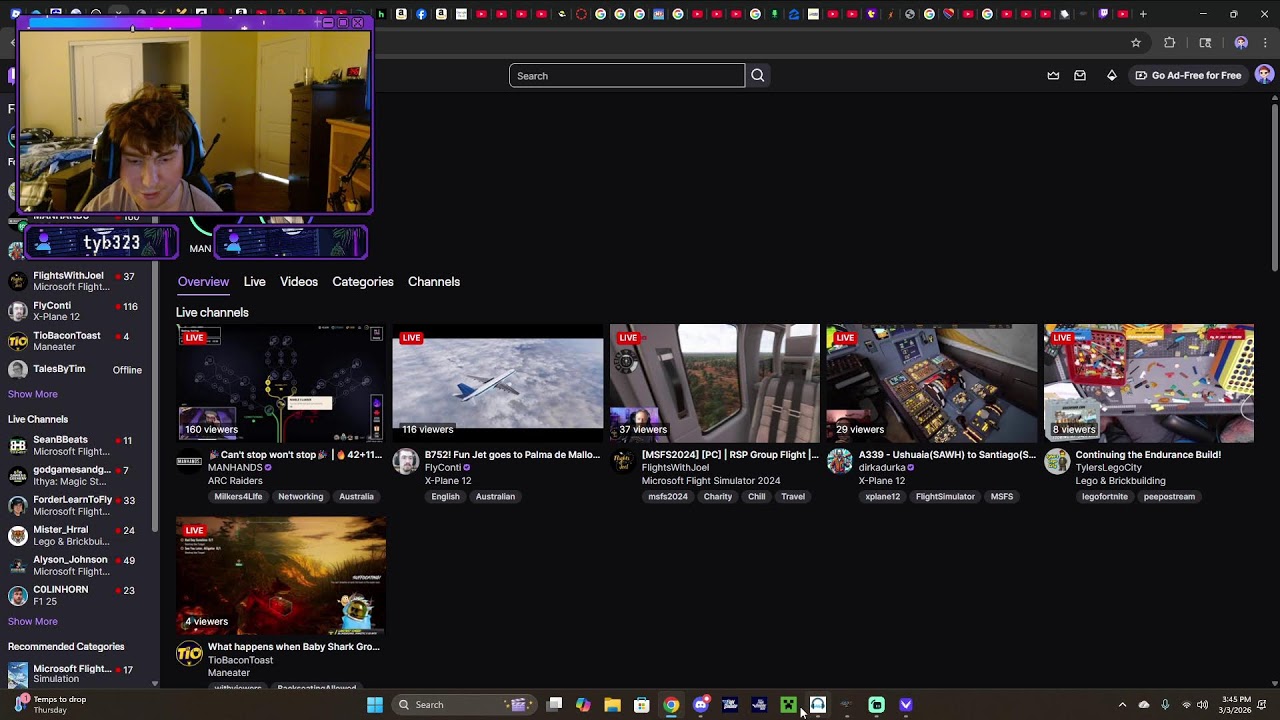Image resolution: width=1280 pixels, height=720 pixels.
Task: Switch to Discord in the taskbar
Action: tap(700, 705)
